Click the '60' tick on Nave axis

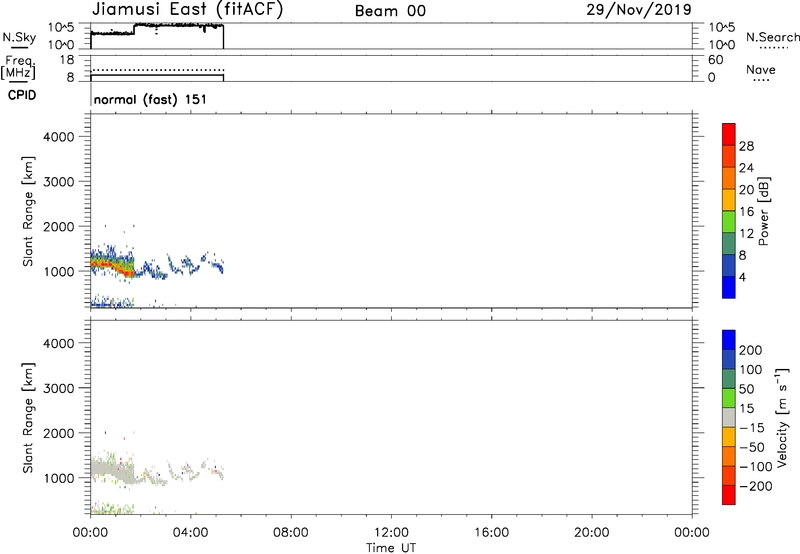tap(715, 60)
